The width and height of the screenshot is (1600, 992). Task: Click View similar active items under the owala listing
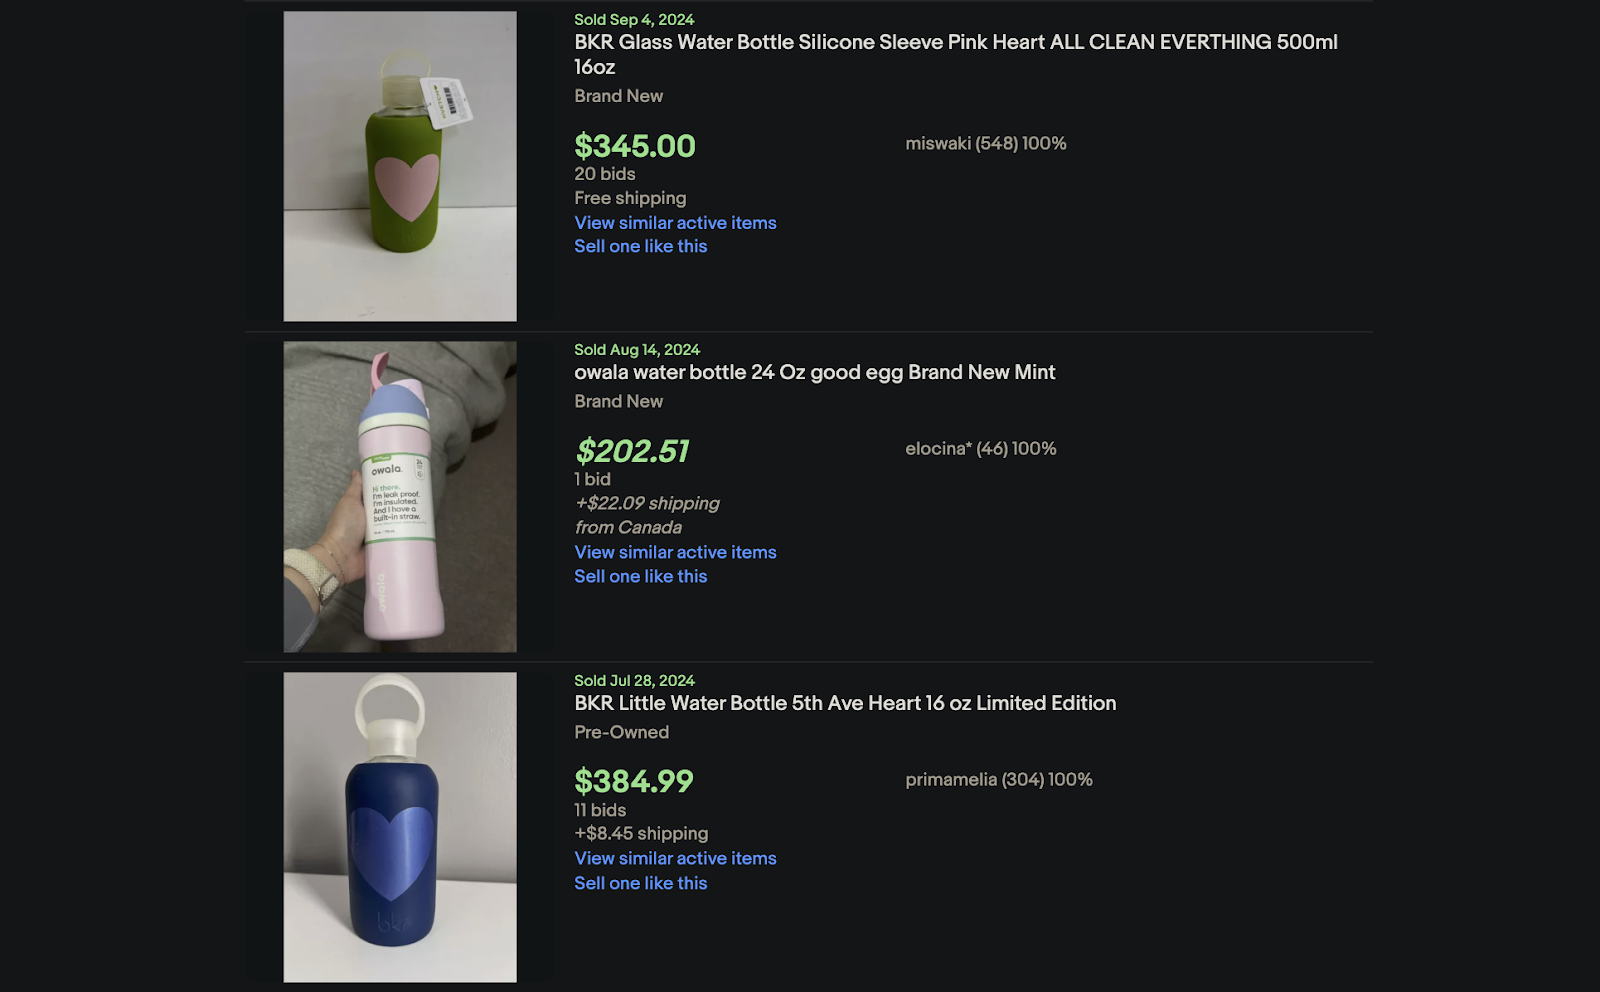[x=674, y=551]
